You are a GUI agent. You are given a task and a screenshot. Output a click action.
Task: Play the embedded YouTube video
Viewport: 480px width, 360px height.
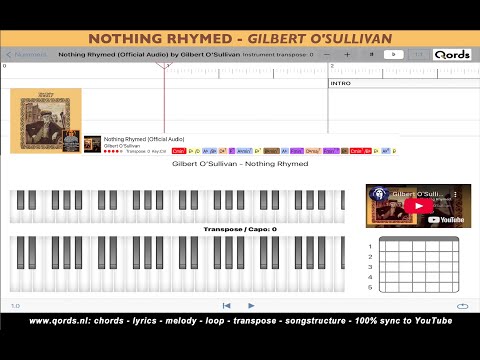pyautogui.click(x=419, y=206)
